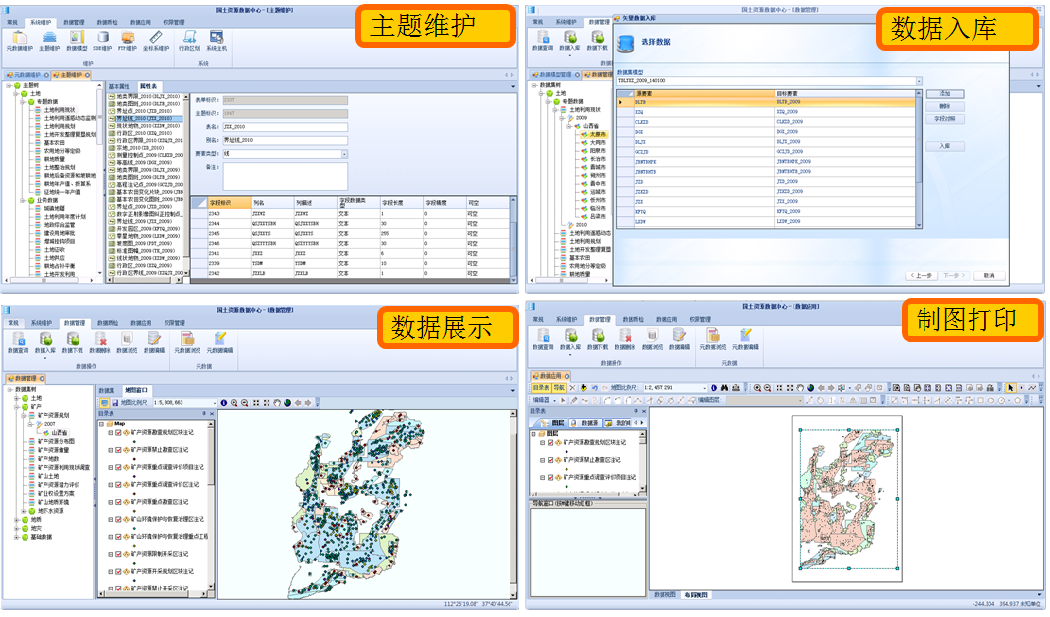1050x617 pixels.
Task: Click the 主题维护 ribbon icon
Action: 50,41
